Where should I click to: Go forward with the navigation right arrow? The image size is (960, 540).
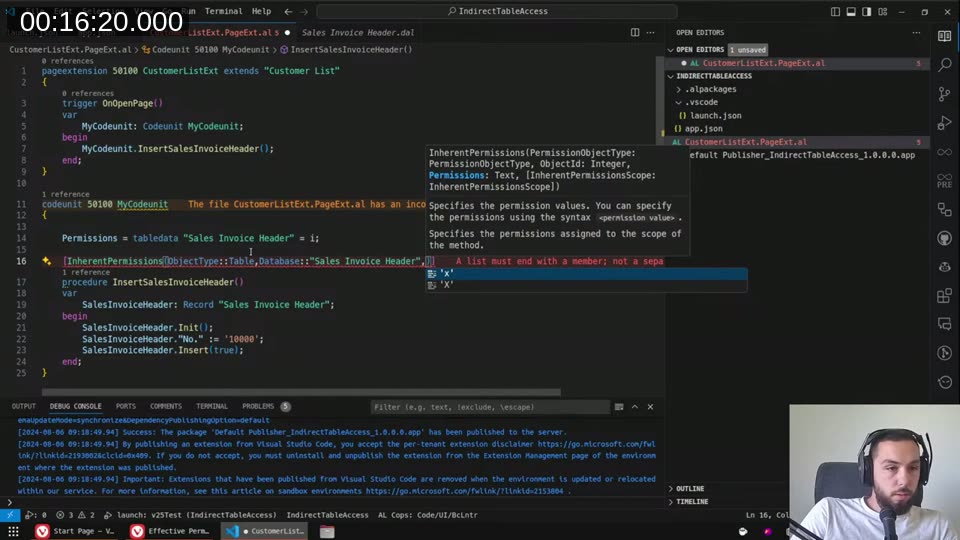click(x=304, y=12)
